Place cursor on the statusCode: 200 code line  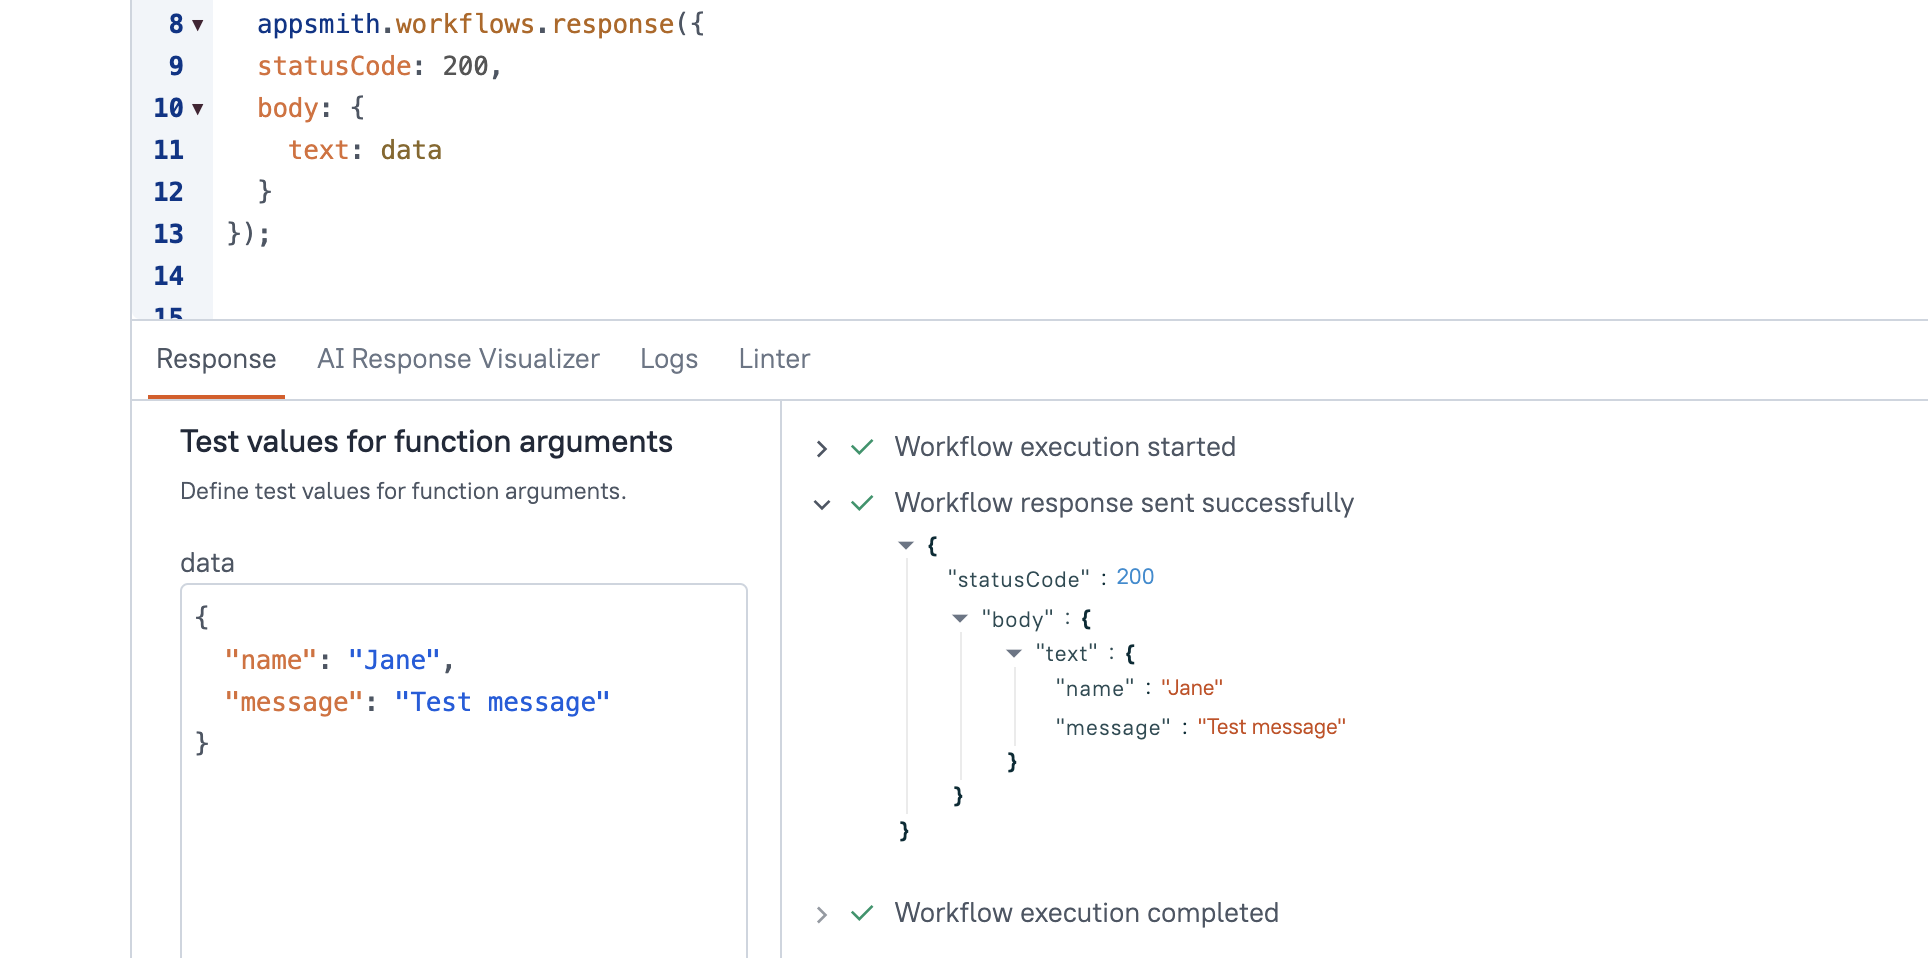380,67
